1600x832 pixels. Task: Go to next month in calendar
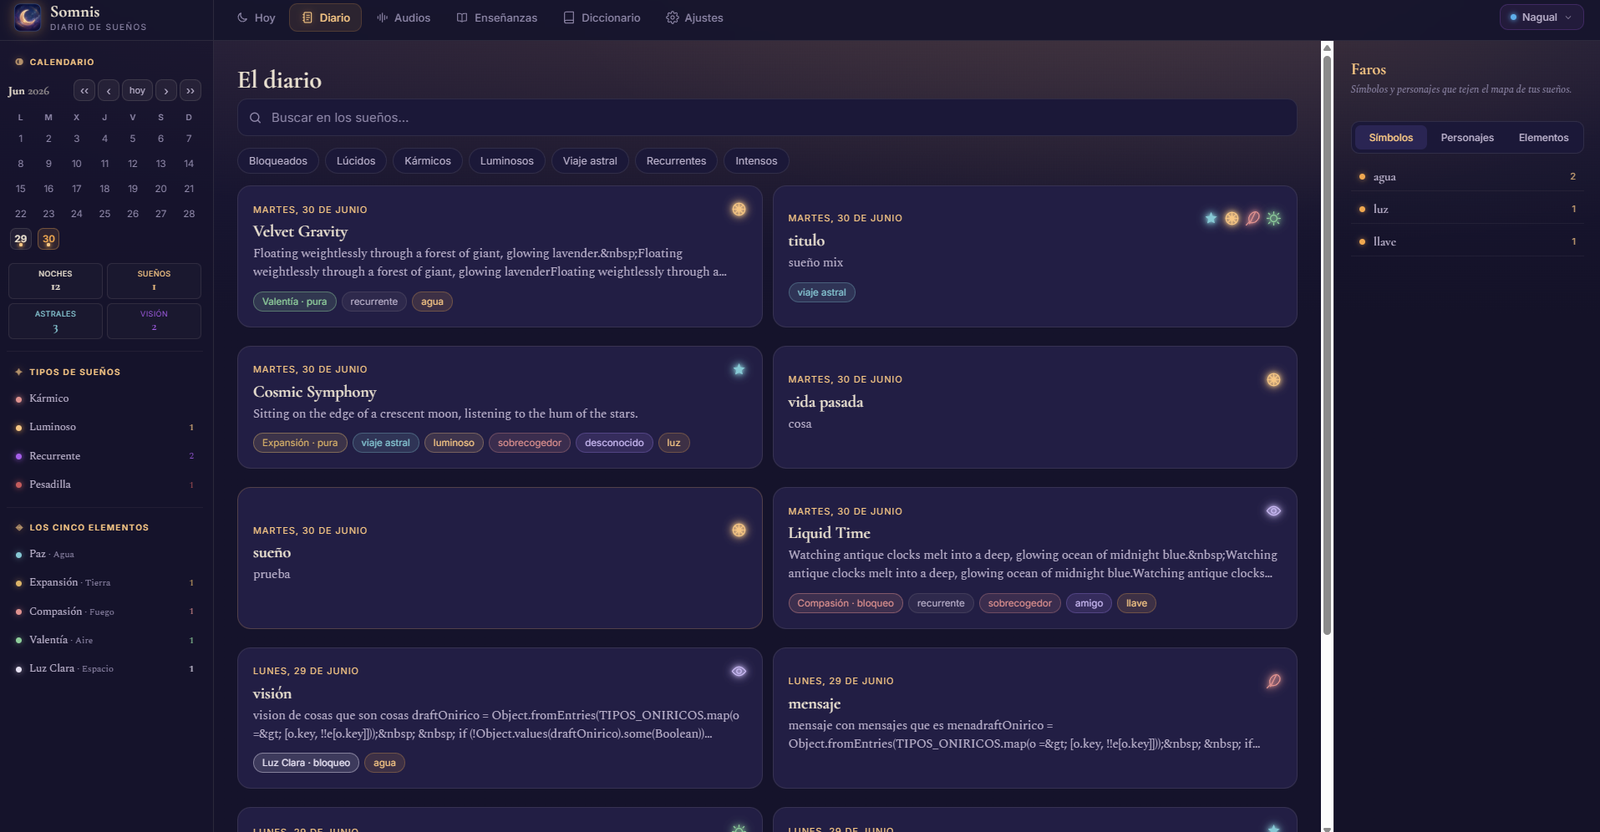coord(166,91)
